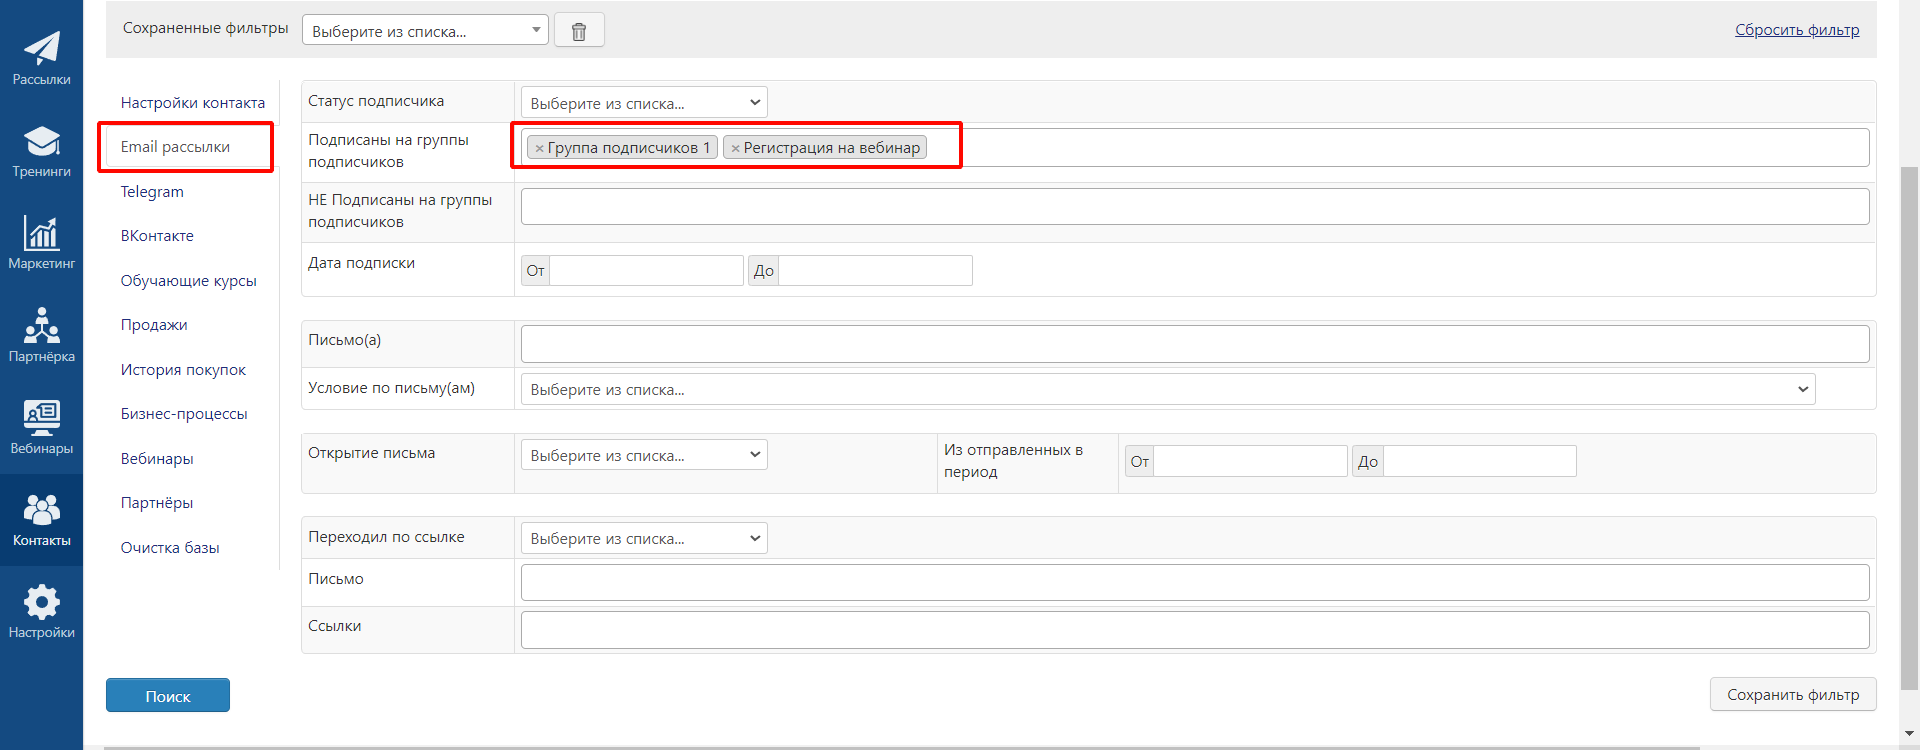The image size is (1920, 750).
Task: Switch to the Telegram filter tab
Action: click(x=152, y=192)
